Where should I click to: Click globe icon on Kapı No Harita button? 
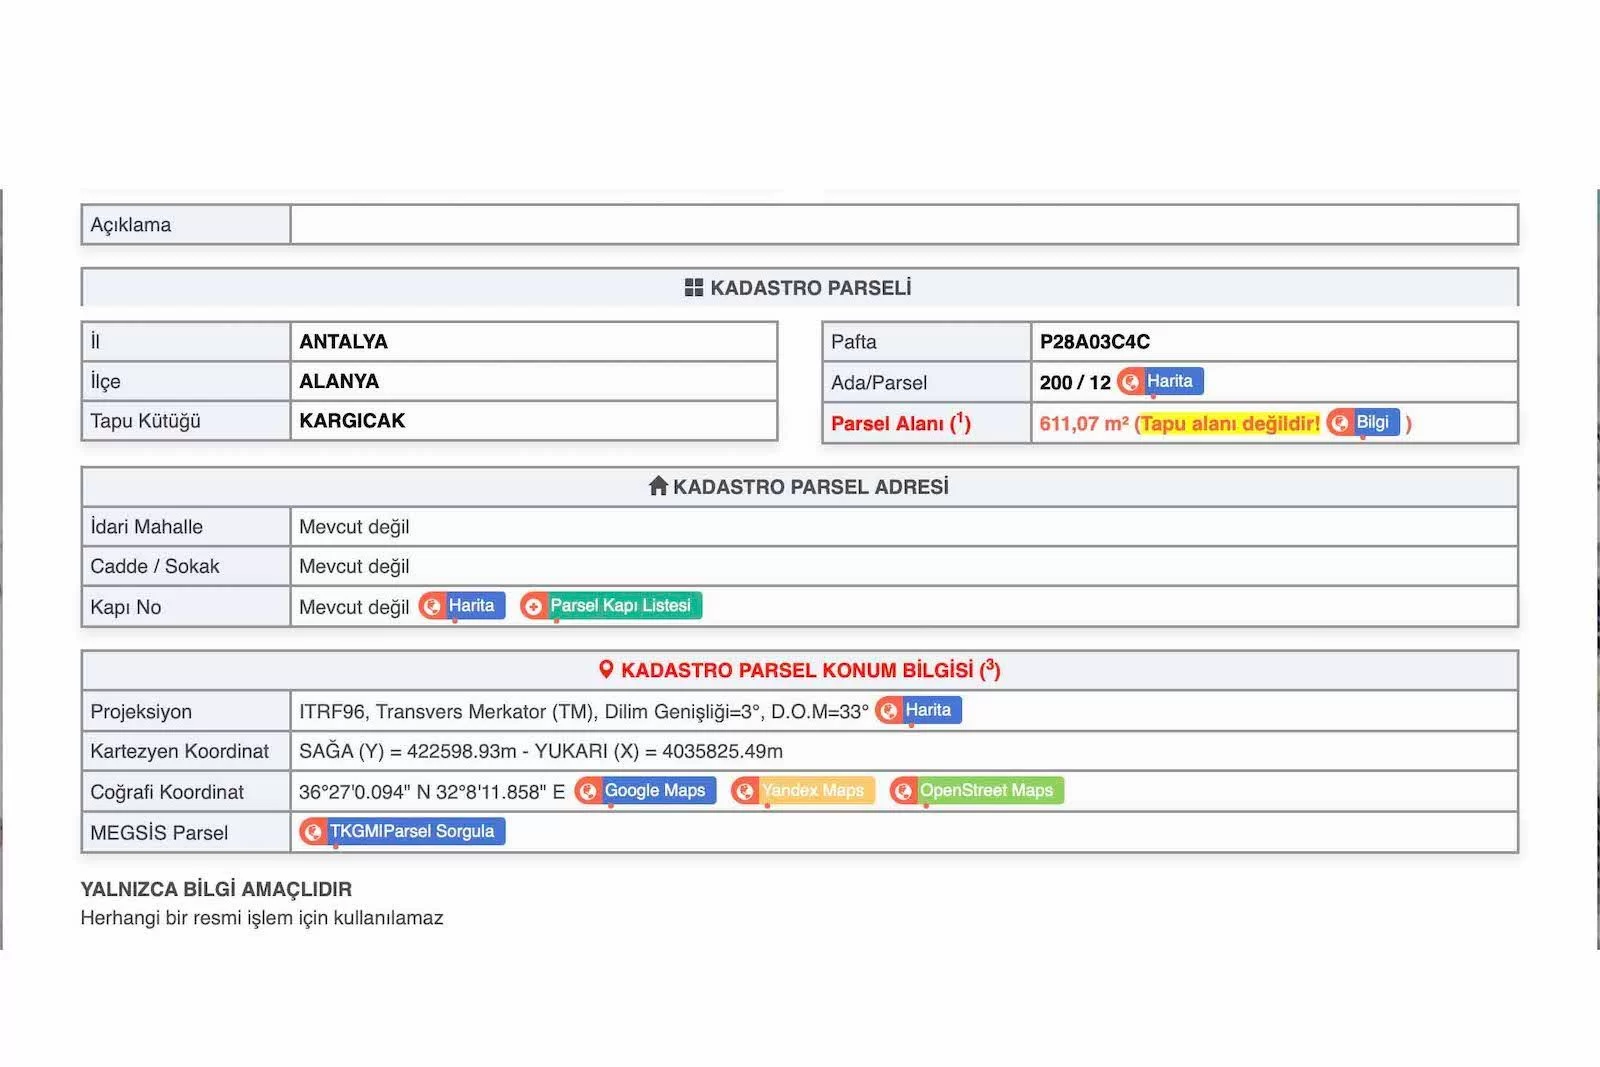click(x=432, y=606)
